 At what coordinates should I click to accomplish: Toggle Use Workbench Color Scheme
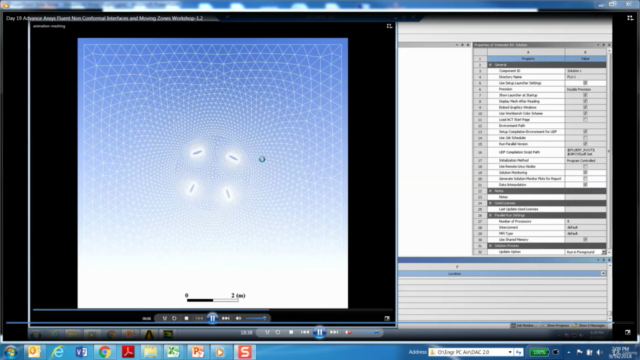[x=585, y=113]
